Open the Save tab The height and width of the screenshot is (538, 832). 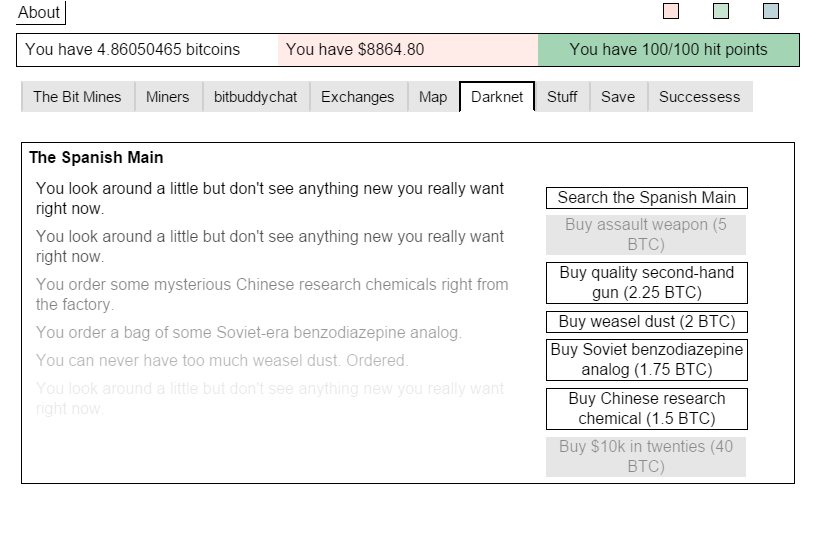point(618,97)
